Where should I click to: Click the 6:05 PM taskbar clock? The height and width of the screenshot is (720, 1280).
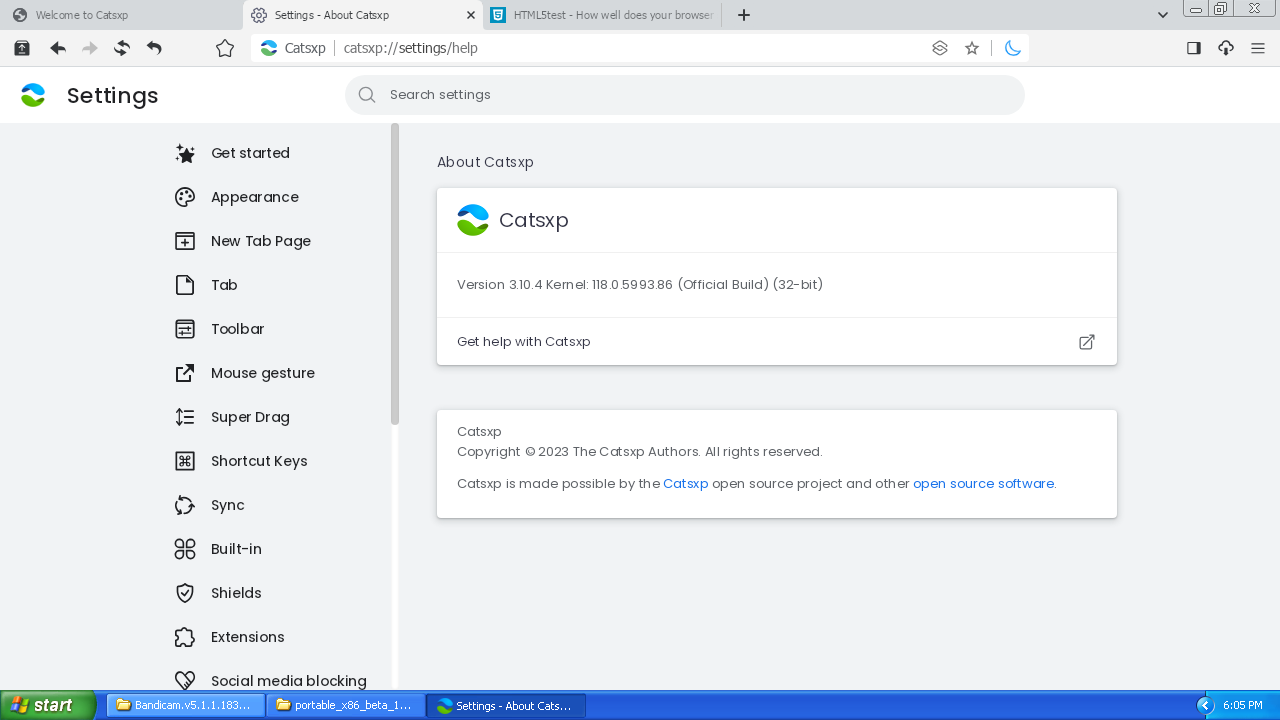1243,705
